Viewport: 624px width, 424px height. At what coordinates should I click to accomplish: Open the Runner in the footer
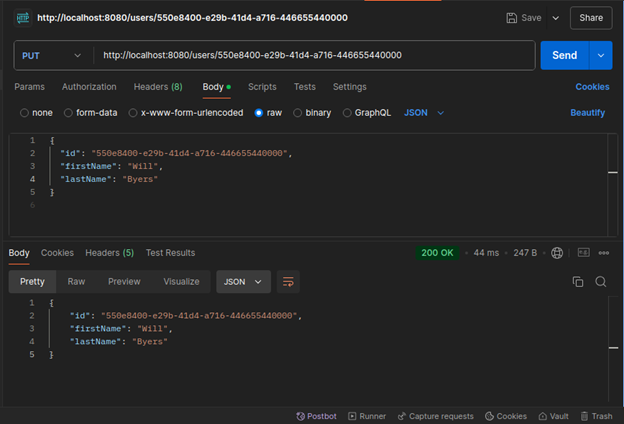pyautogui.click(x=367, y=416)
